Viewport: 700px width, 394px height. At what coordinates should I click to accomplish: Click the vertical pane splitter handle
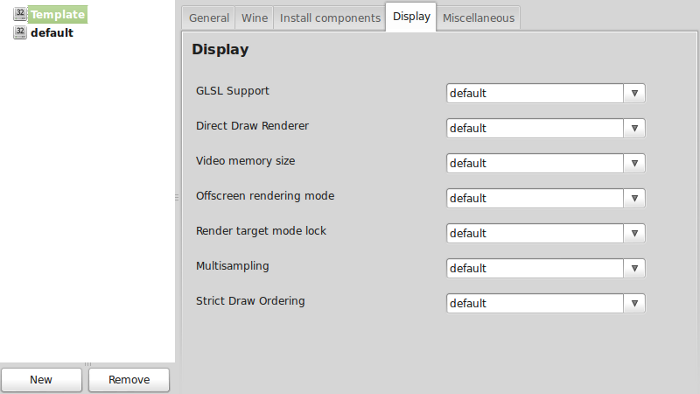[x=177, y=197]
